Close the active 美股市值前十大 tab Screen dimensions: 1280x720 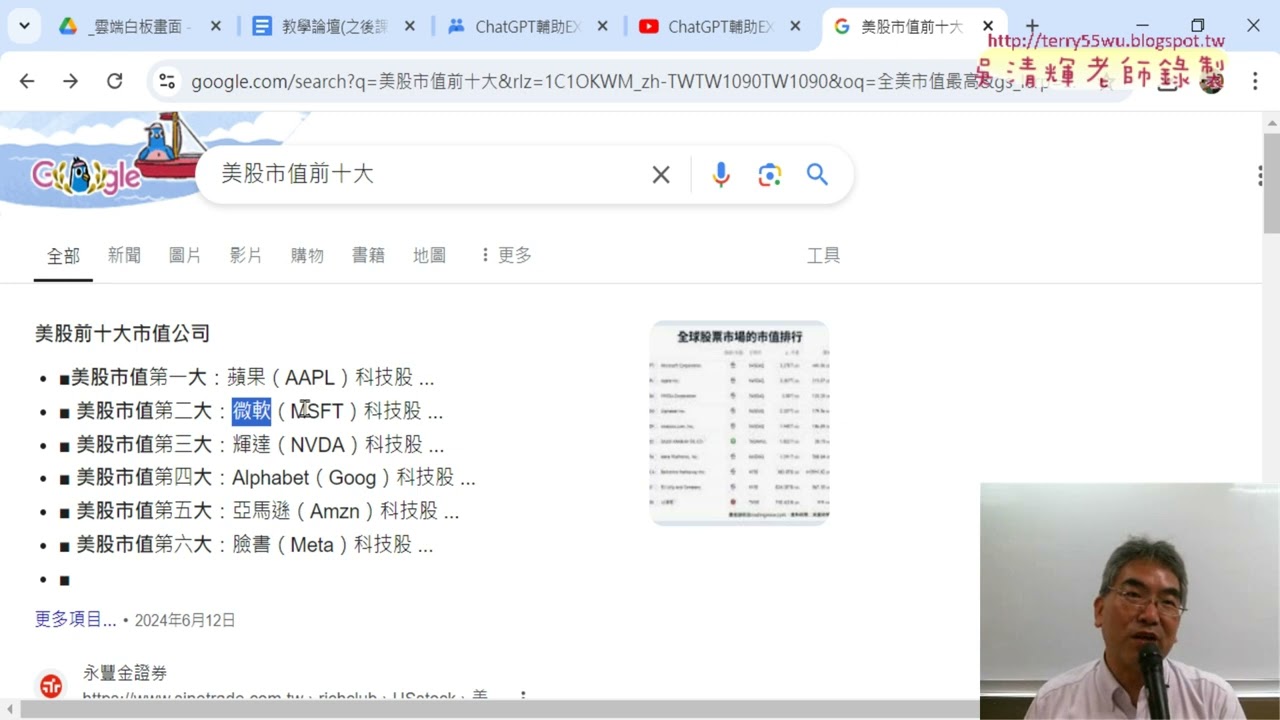tap(988, 27)
